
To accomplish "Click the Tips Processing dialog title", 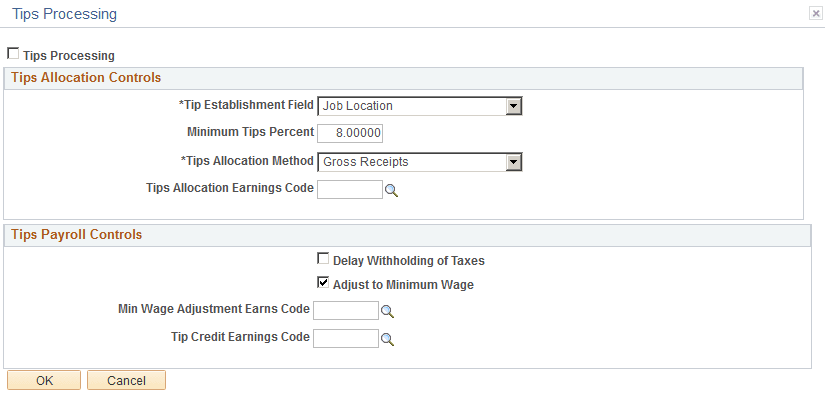I will tap(64, 14).
